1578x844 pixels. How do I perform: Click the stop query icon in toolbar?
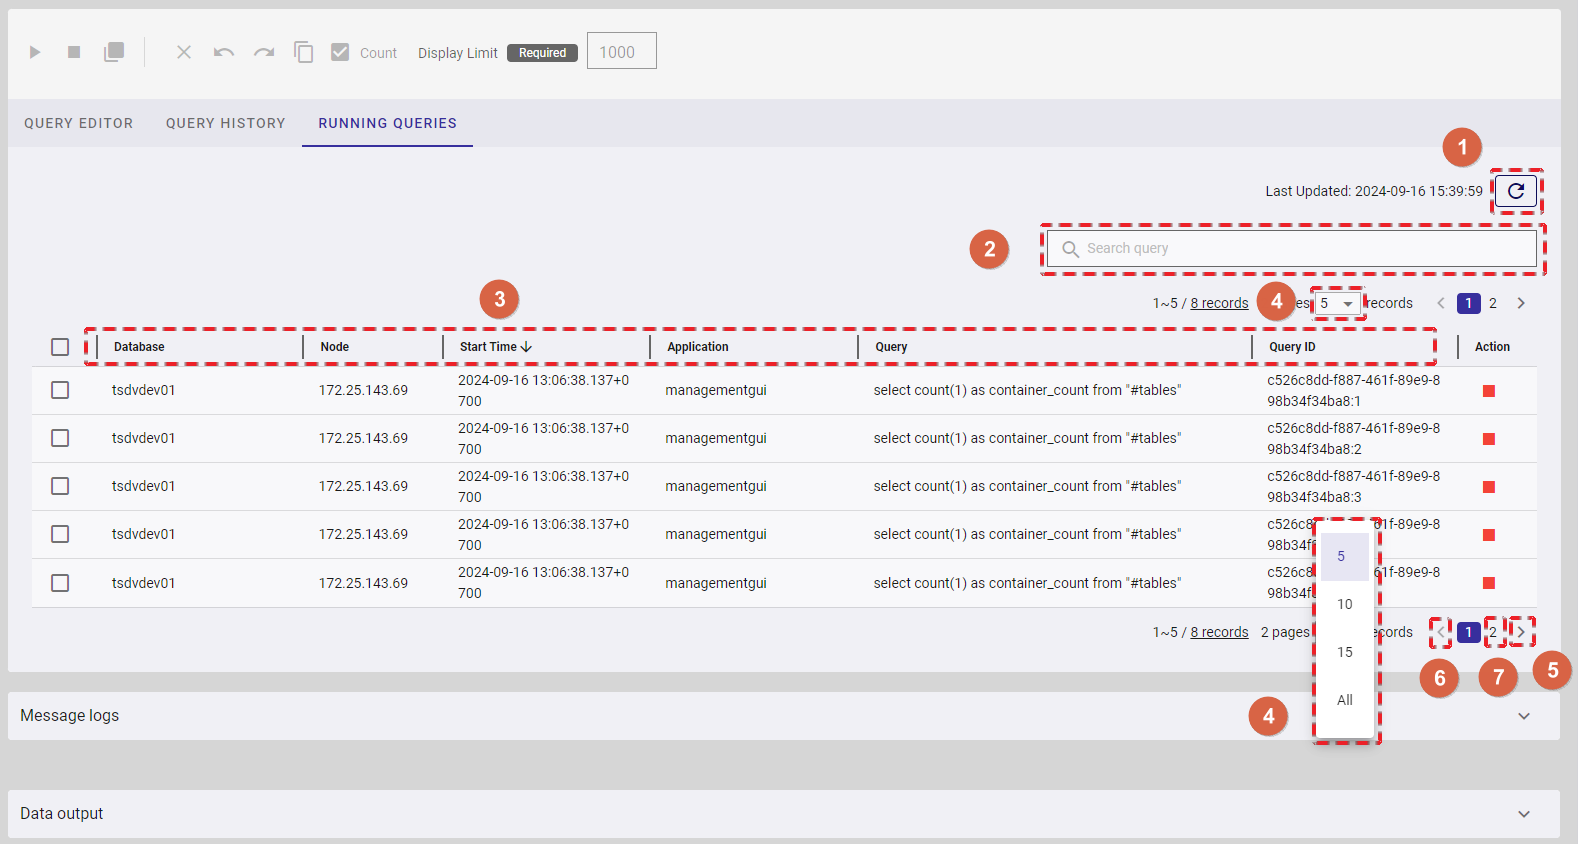pyautogui.click(x=74, y=52)
